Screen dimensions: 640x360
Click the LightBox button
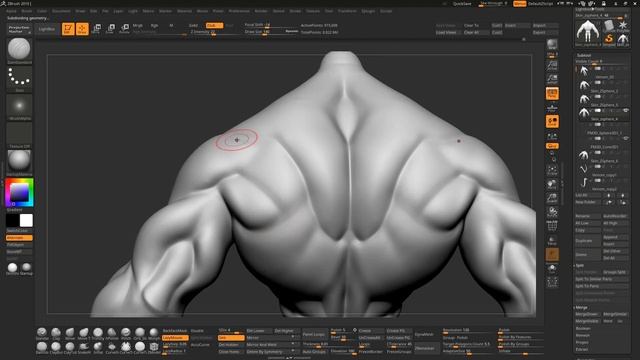tap(47, 29)
